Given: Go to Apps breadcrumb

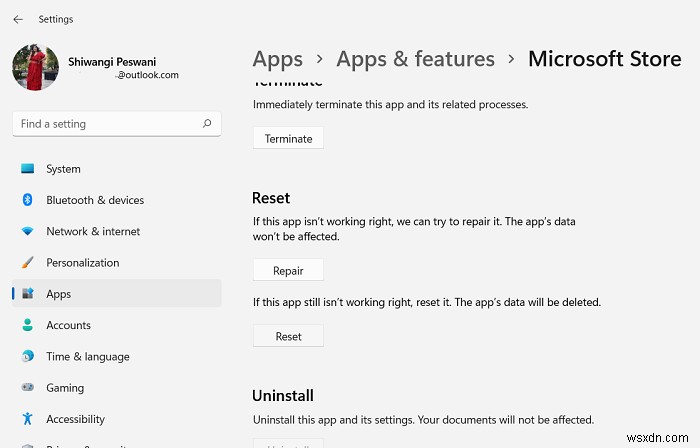Looking at the screenshot, I should (278, 60).
